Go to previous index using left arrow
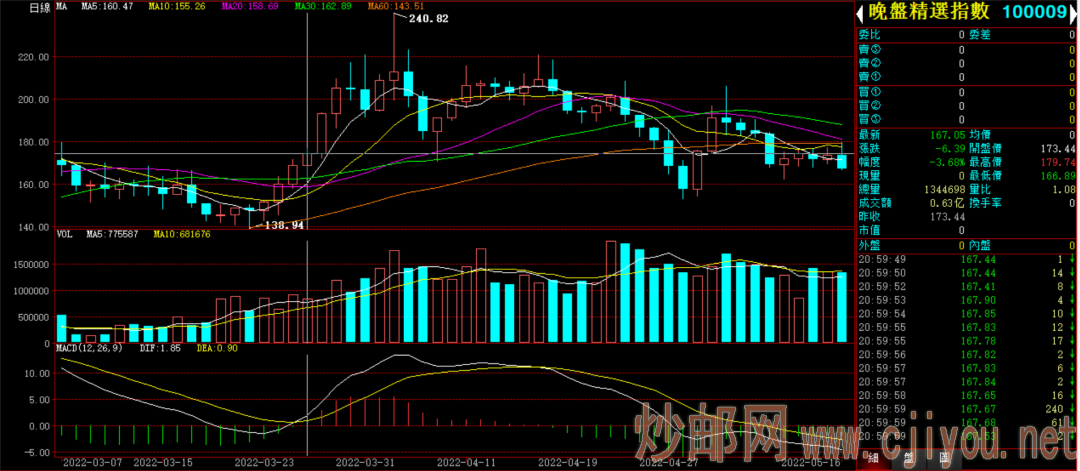1080x471 pixels. (x=860, y=12)
